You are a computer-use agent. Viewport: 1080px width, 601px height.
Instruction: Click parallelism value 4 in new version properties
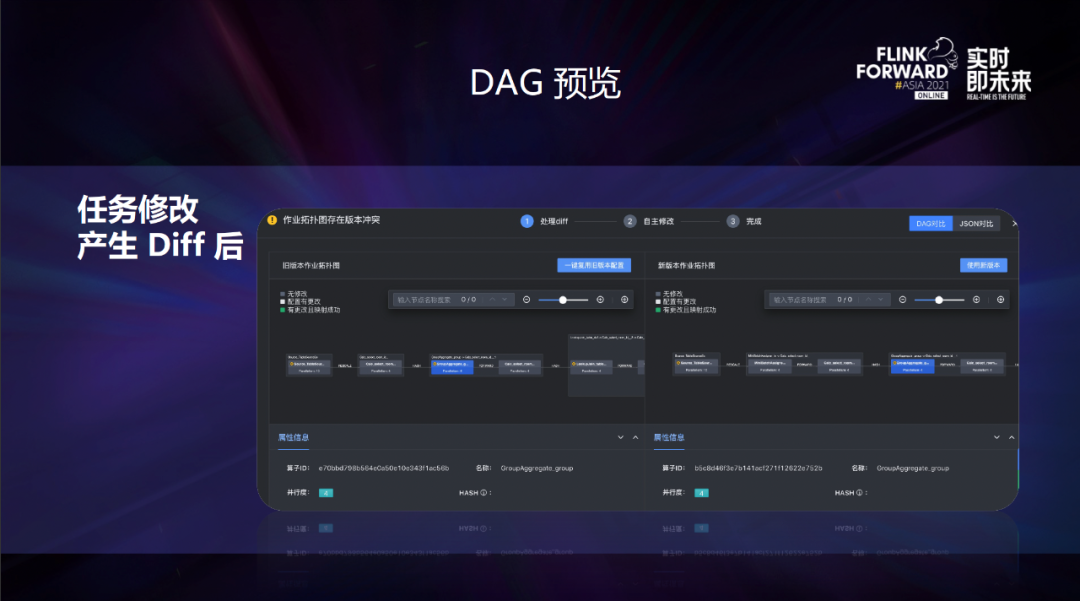(701, 493)
